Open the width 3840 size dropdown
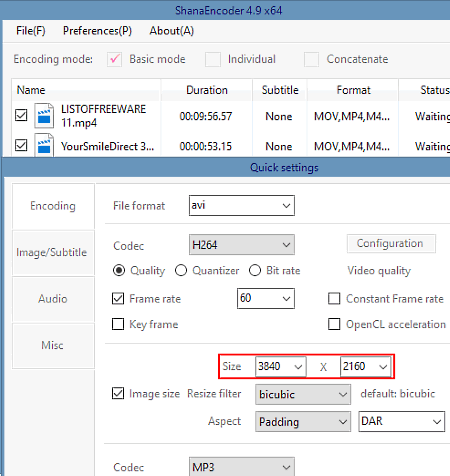This screenshot has width=450, height=476. [280, 367]
